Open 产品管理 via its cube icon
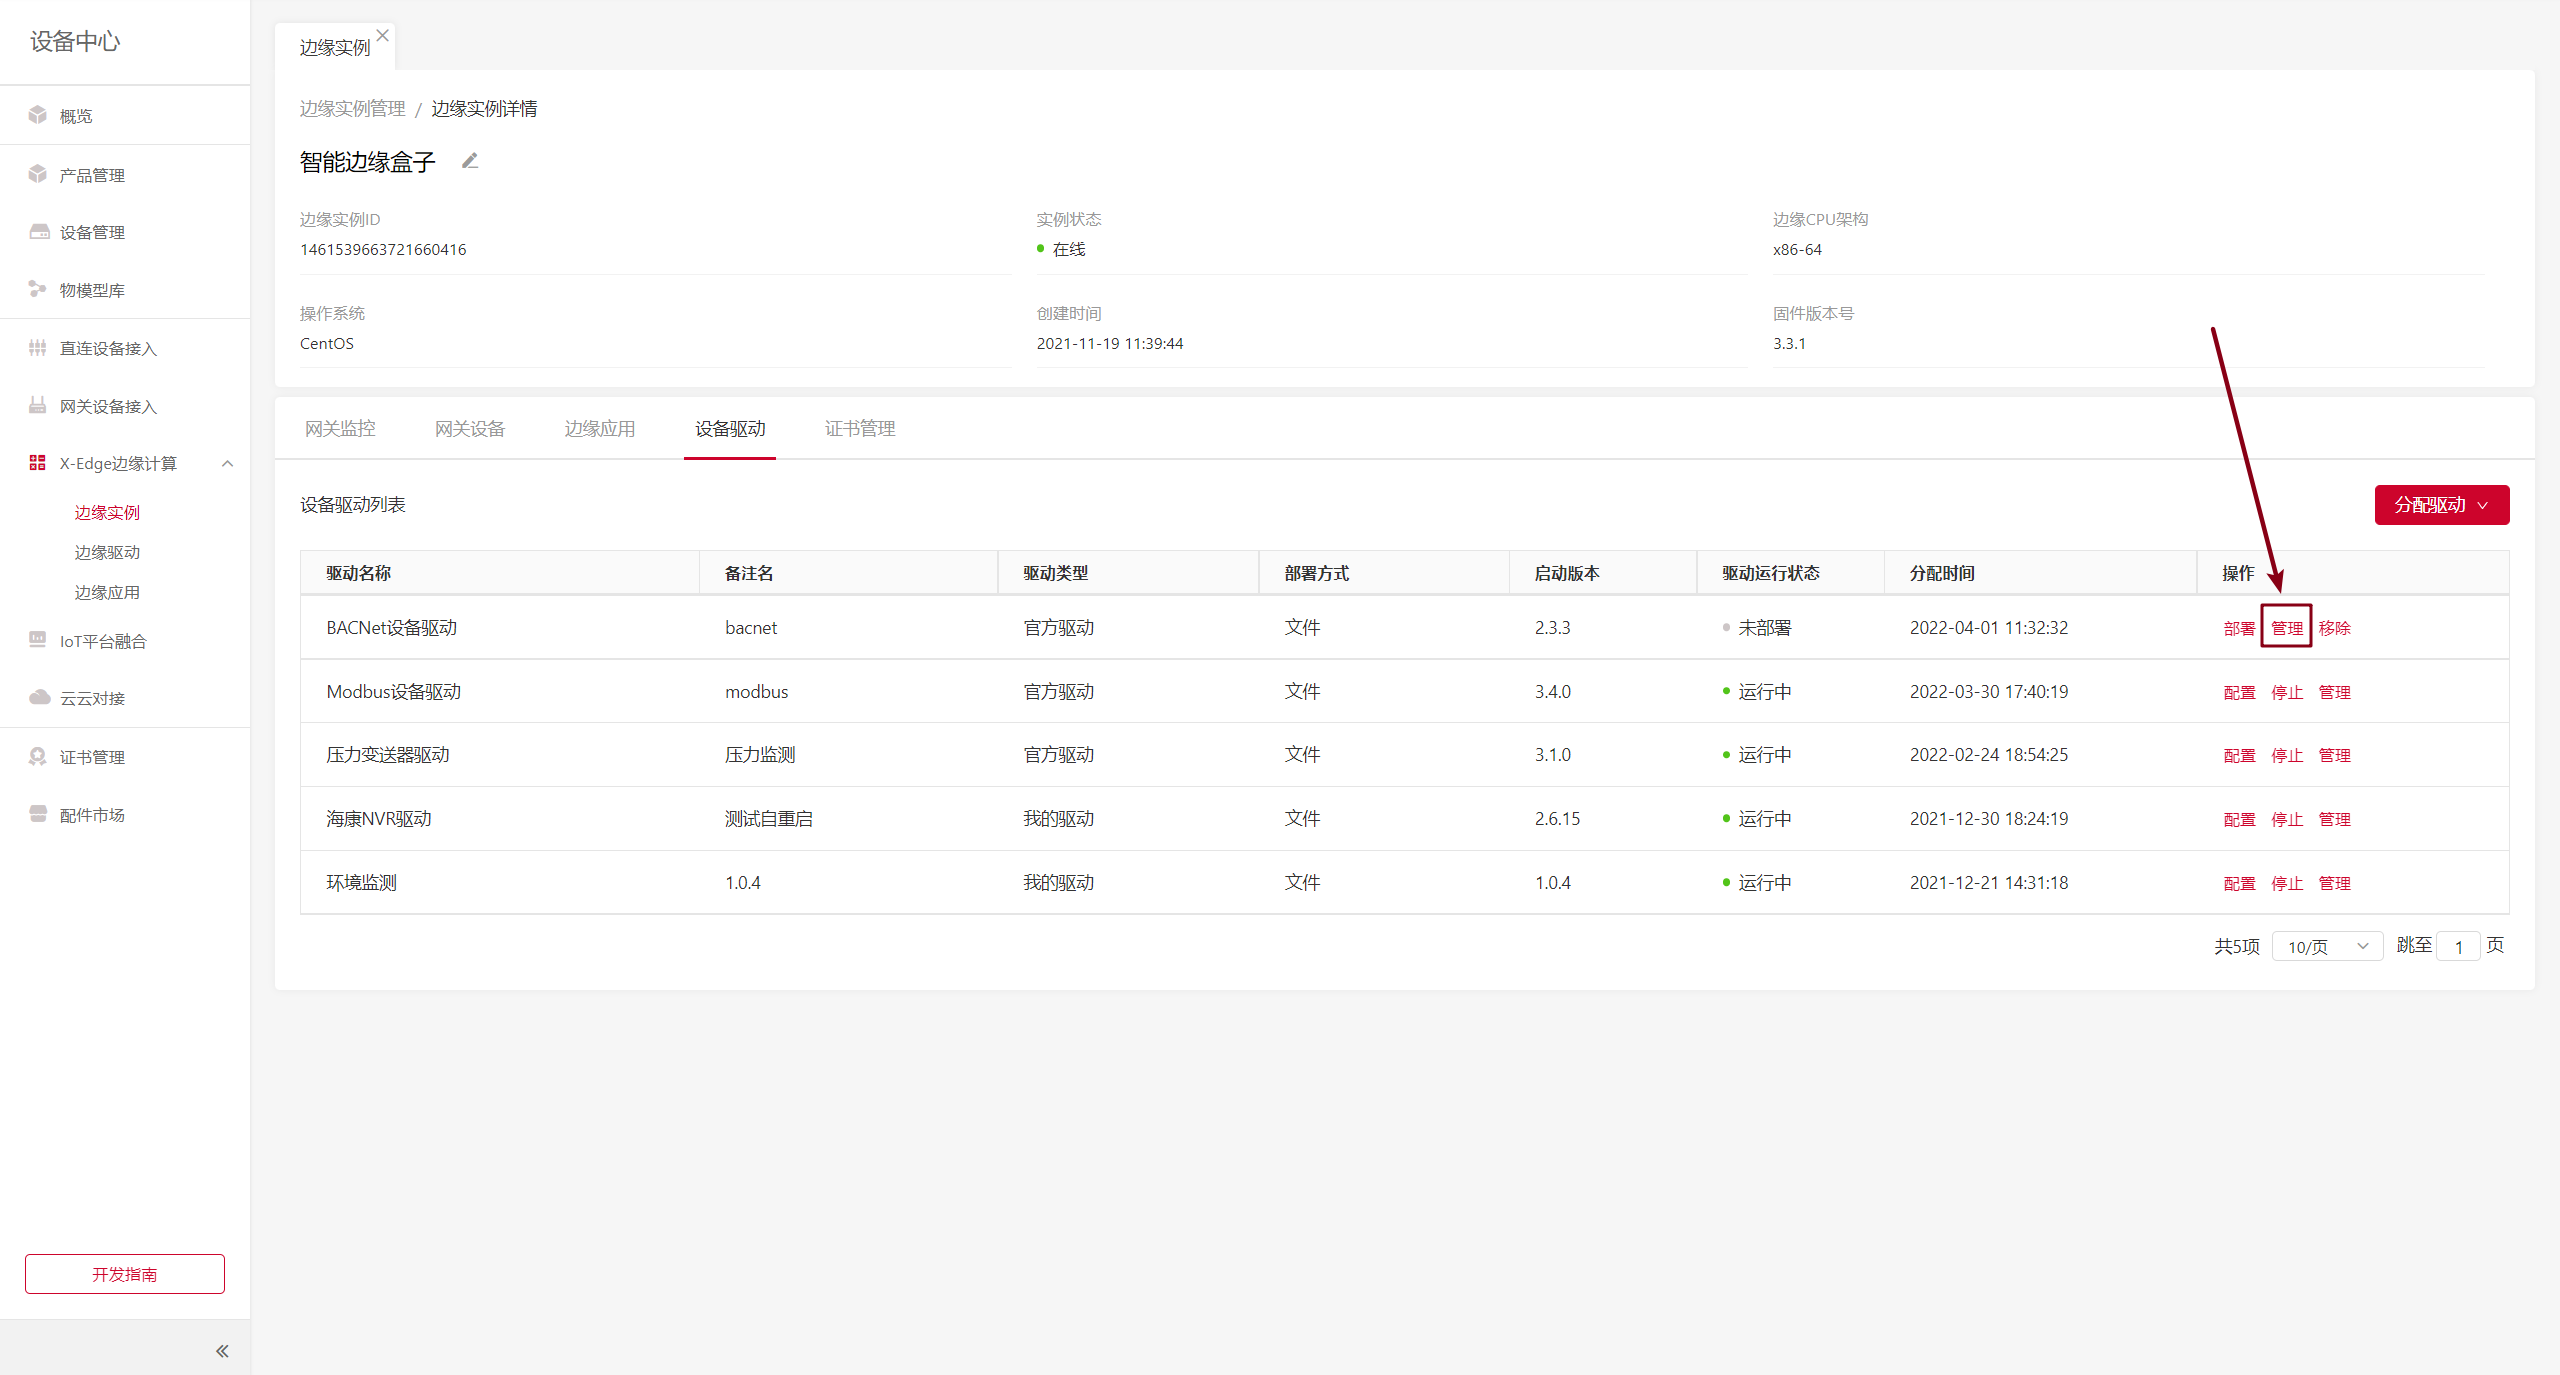This screenshot has width=2560, height=1375. [x=38, y=174]
